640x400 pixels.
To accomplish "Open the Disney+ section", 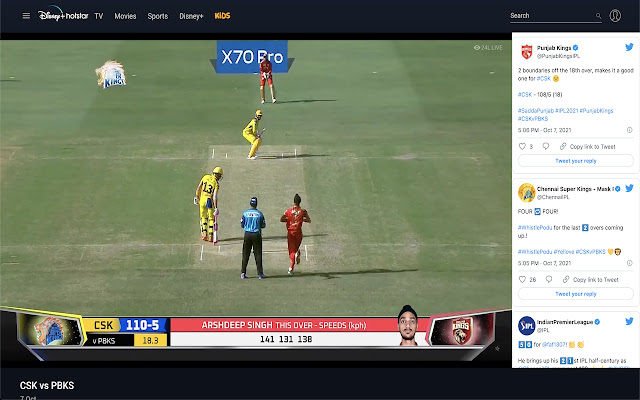I will click(191, 16).
